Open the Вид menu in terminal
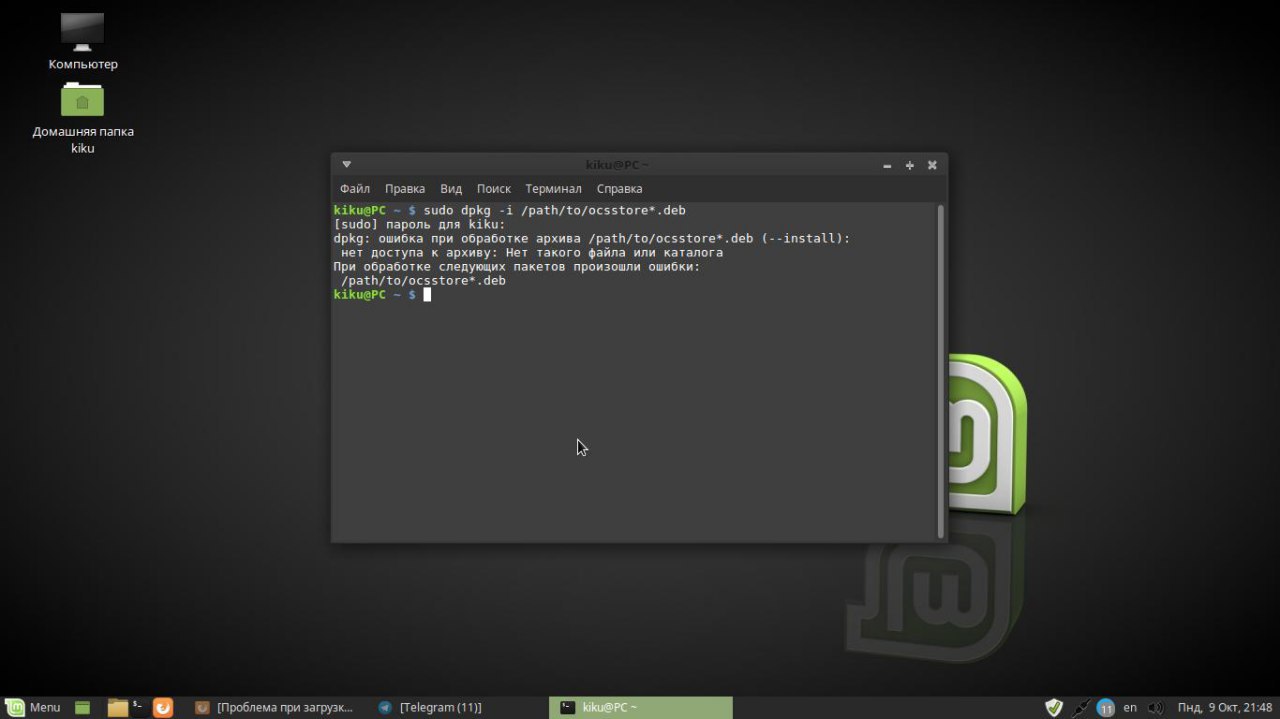The image size is (1280, 719). [451, 189]
